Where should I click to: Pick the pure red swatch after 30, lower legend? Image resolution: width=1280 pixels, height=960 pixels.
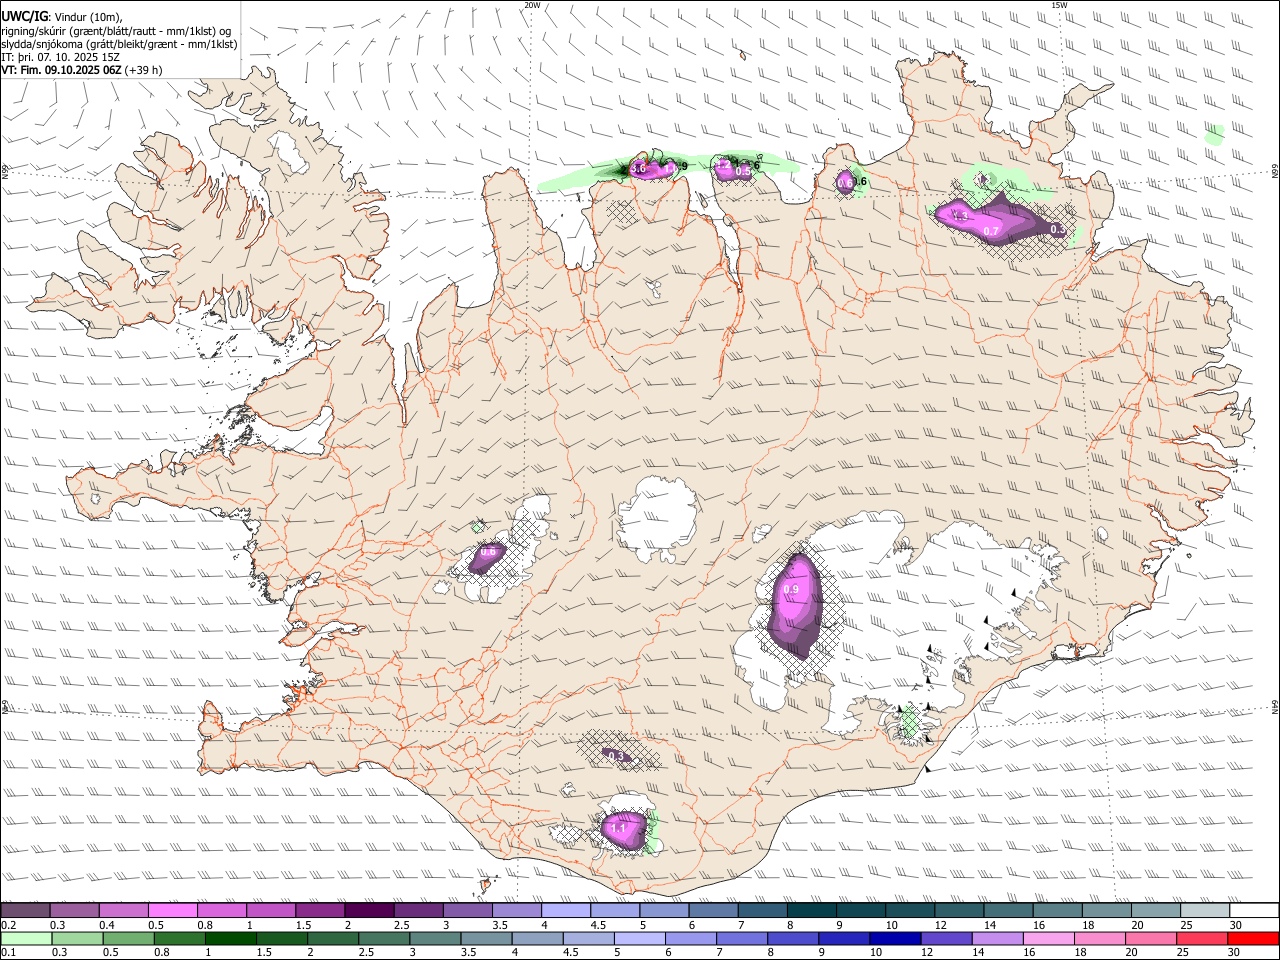[x=1252, y=939]
